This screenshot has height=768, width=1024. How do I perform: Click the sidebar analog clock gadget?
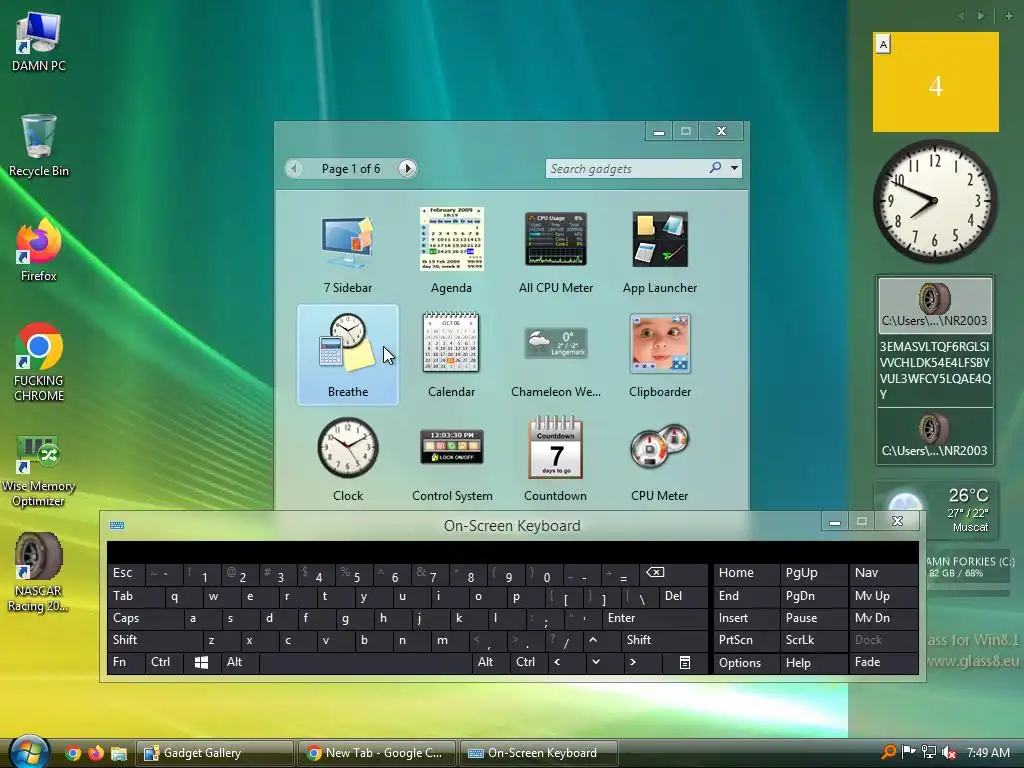(x=935, y=200)
